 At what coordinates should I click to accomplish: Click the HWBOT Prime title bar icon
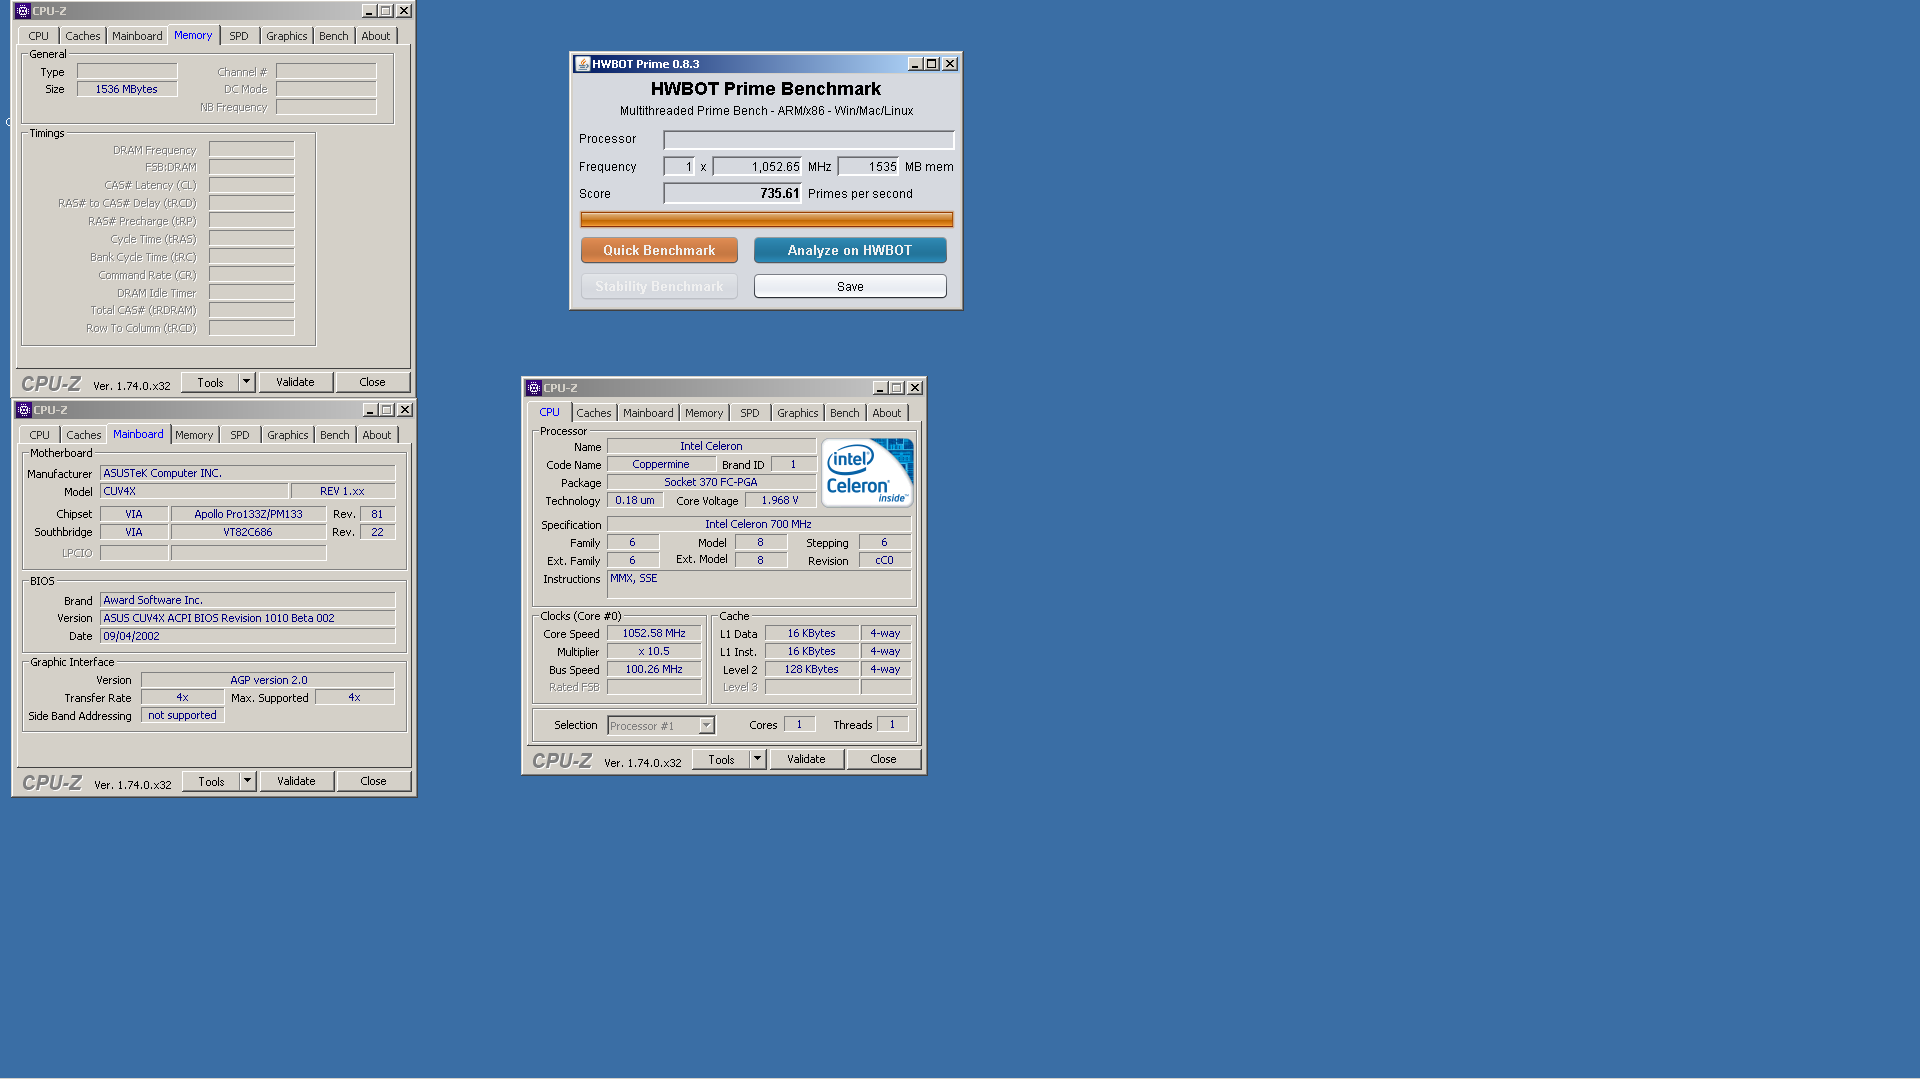pyautogui.click(x=582, y=64)
